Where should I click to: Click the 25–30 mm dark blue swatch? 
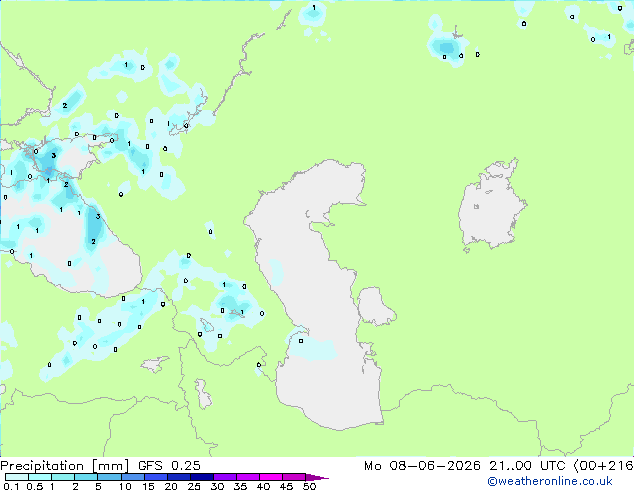click(201, 477)
